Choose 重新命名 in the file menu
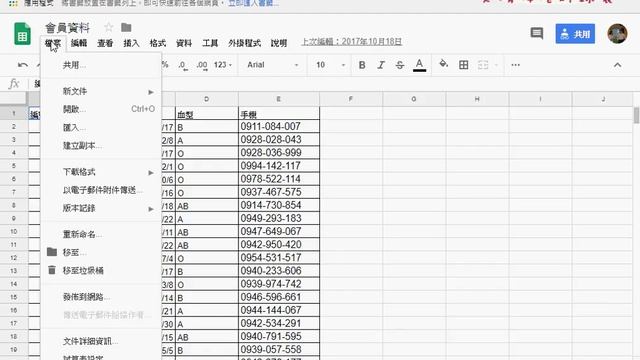 click(x=102, y=234)
